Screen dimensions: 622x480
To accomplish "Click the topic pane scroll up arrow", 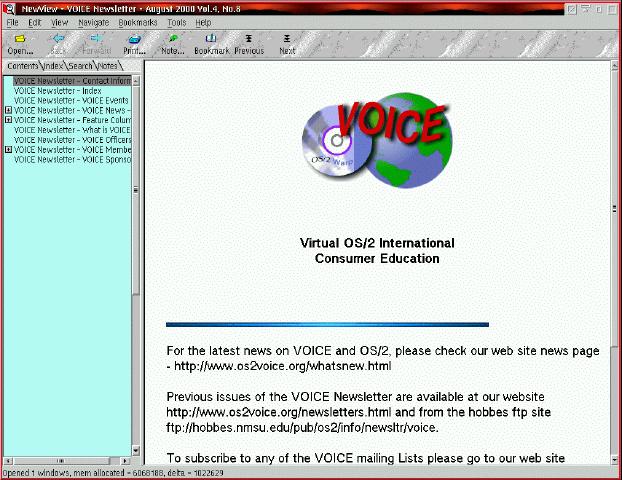I will pos(615,66).
